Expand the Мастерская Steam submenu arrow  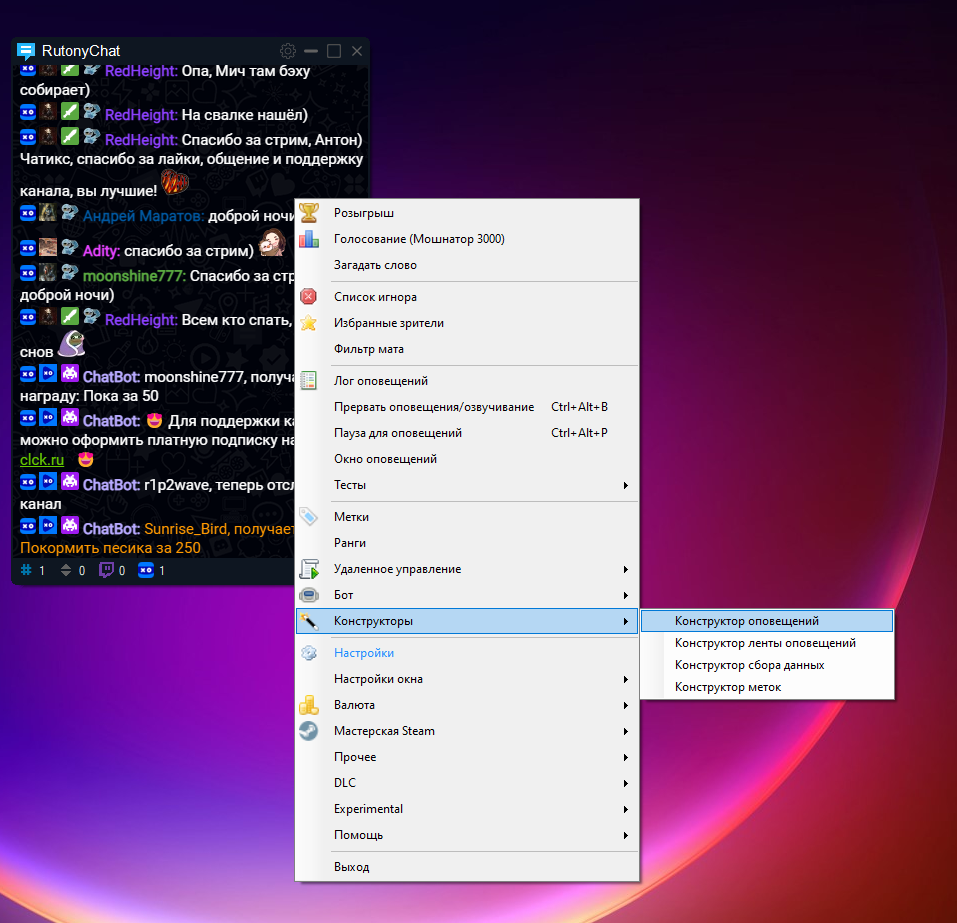[x=626, y=731]
